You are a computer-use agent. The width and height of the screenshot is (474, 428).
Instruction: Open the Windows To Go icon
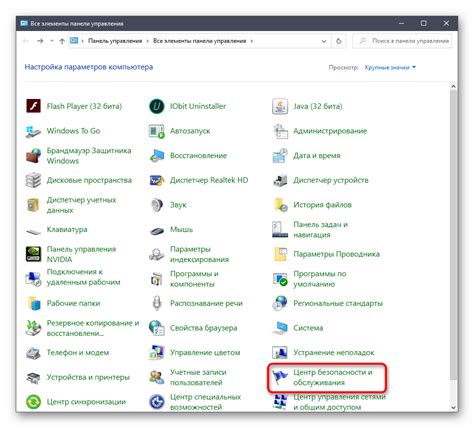coord(33,131)
